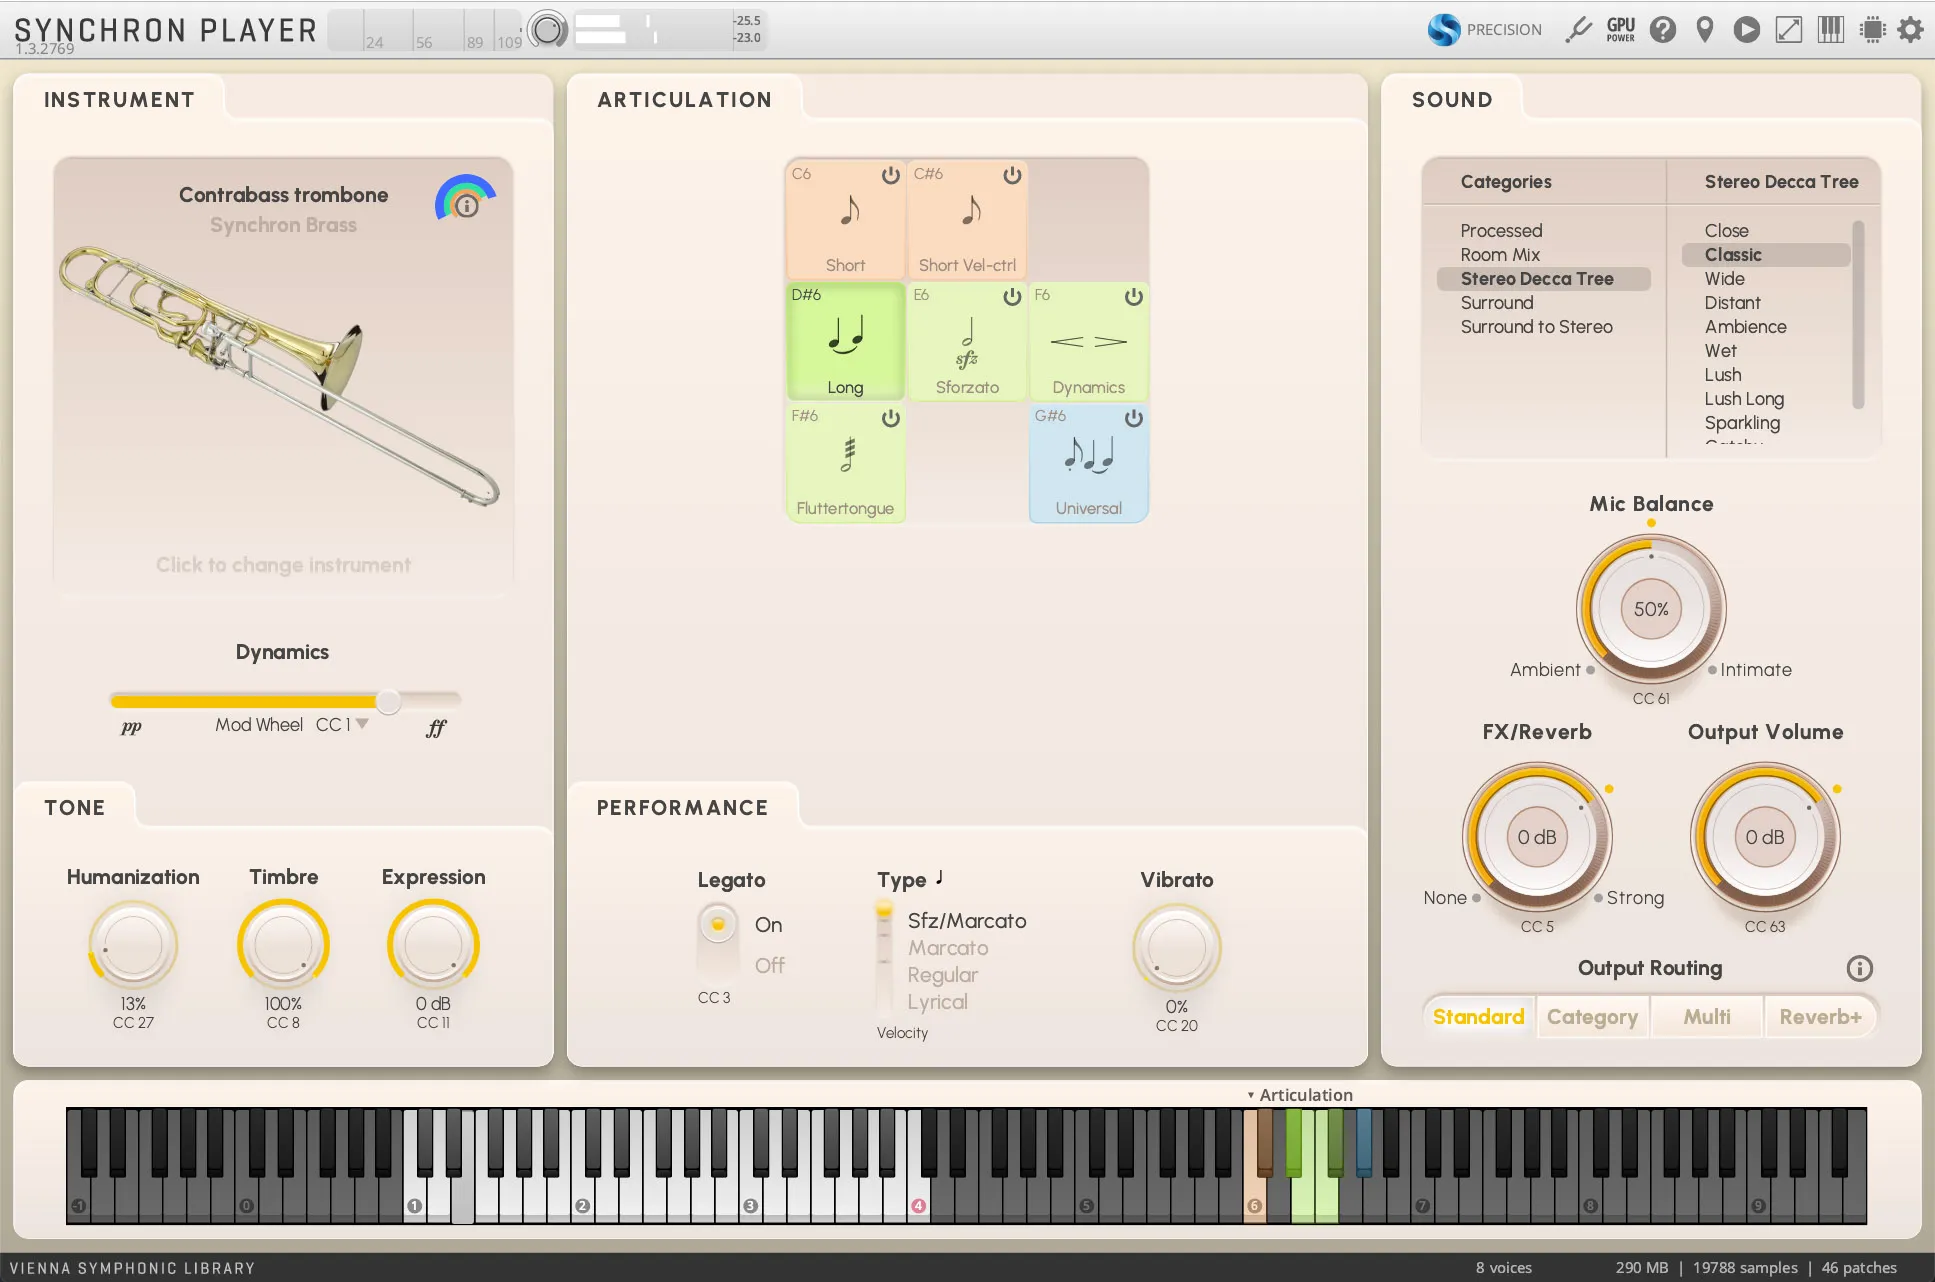Image resolution: width=1935 pixels, height=1282 pixels.
Task: Open Mod Wheel CC 1 dropdown arrow
Action: pyautogui.click(x=362, y=724)
